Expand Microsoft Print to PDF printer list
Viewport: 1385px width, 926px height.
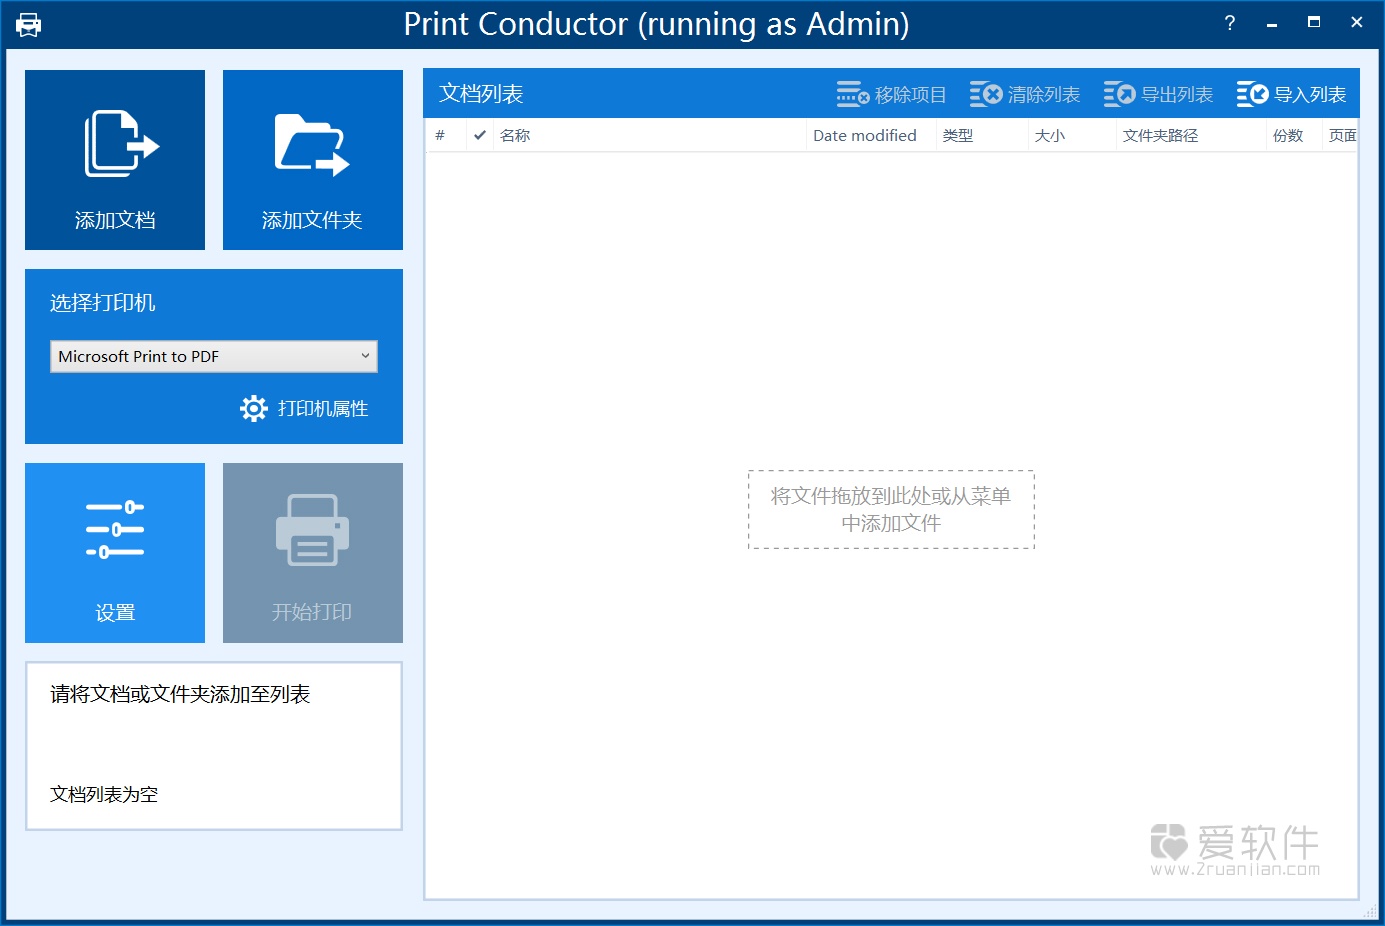213,356
